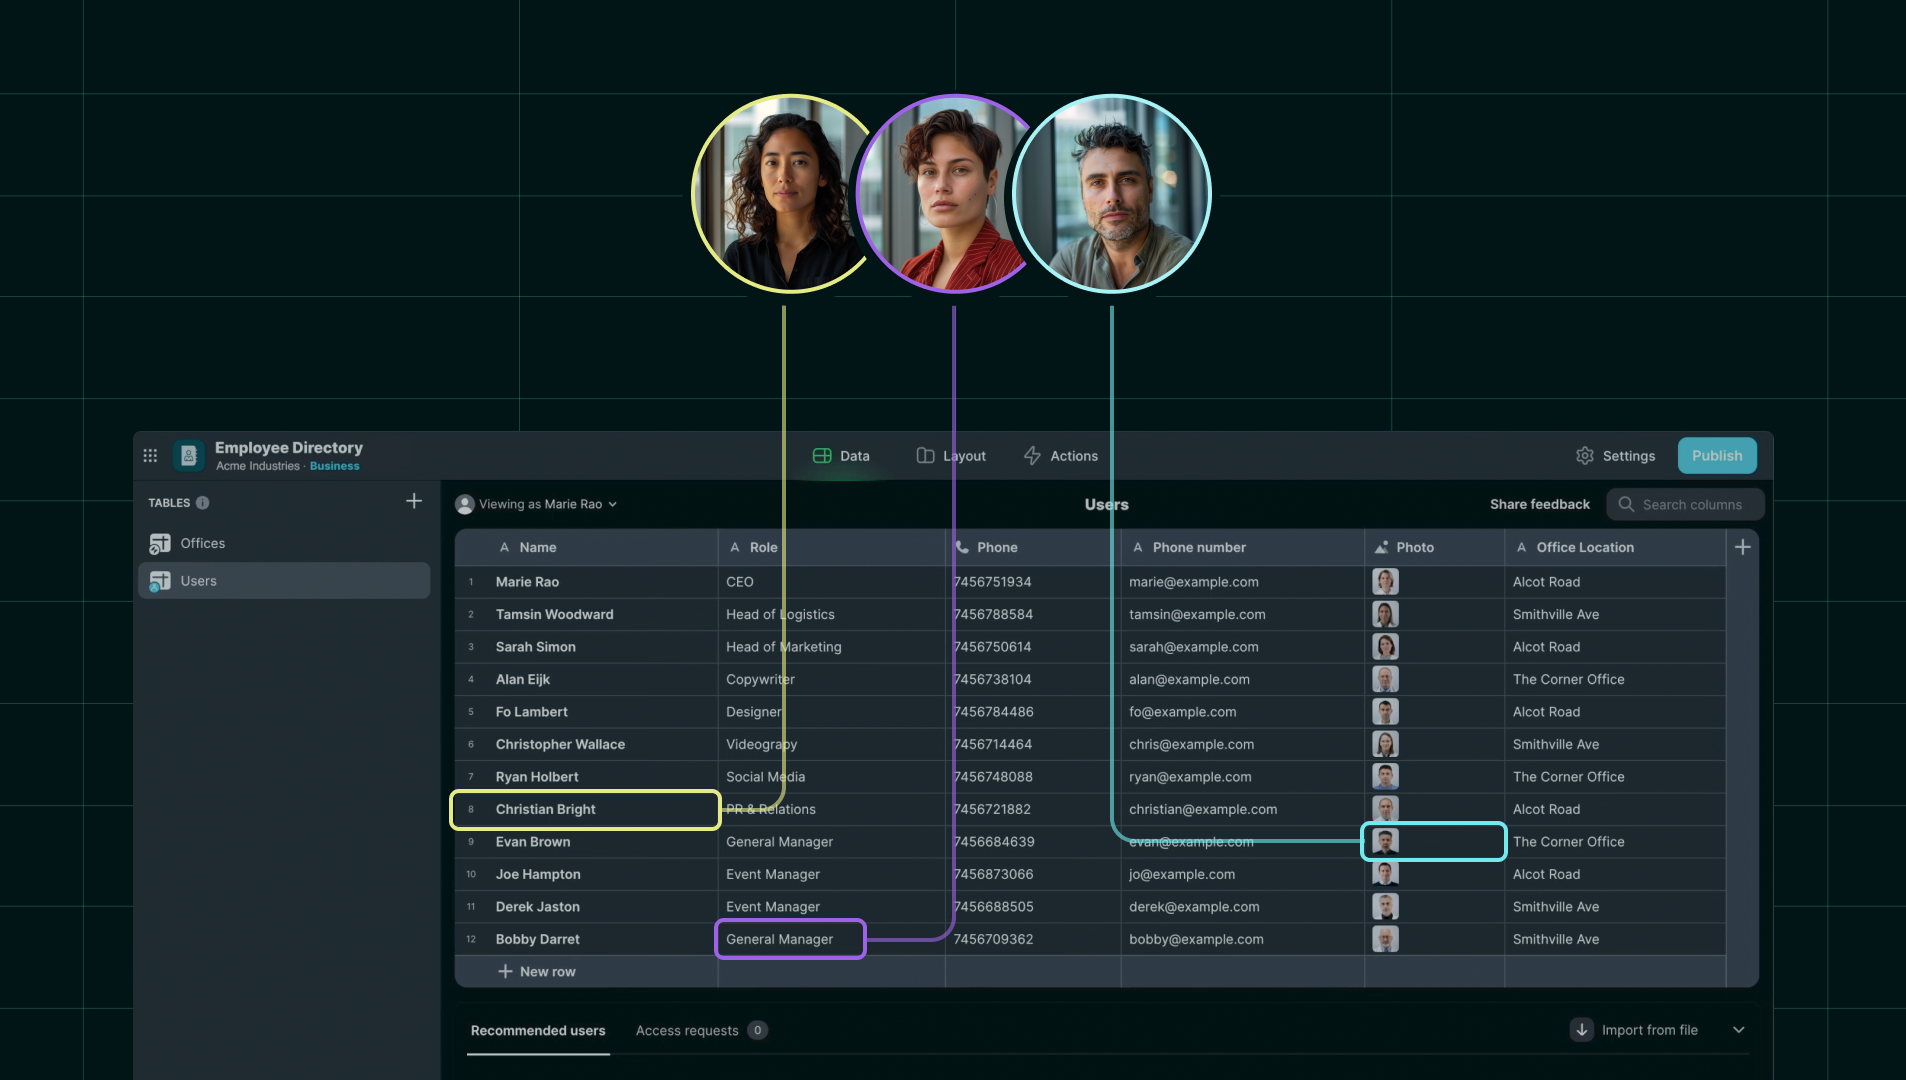This screenshot has width=1906, height=1080.
Task: Click the Employee Directory app icon
Action: click(x=188, y=456)
